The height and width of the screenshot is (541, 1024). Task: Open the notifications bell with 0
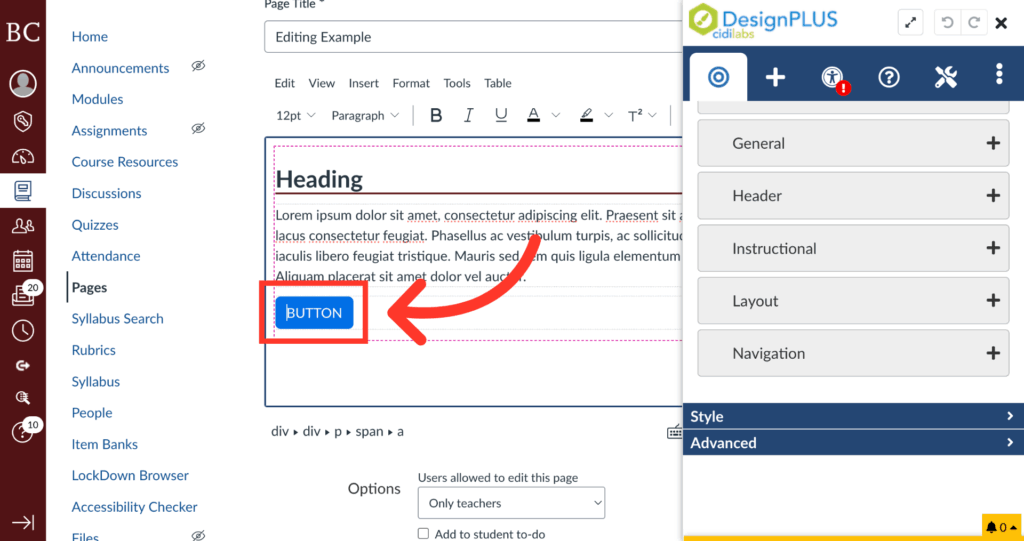tap(1001, 527)
